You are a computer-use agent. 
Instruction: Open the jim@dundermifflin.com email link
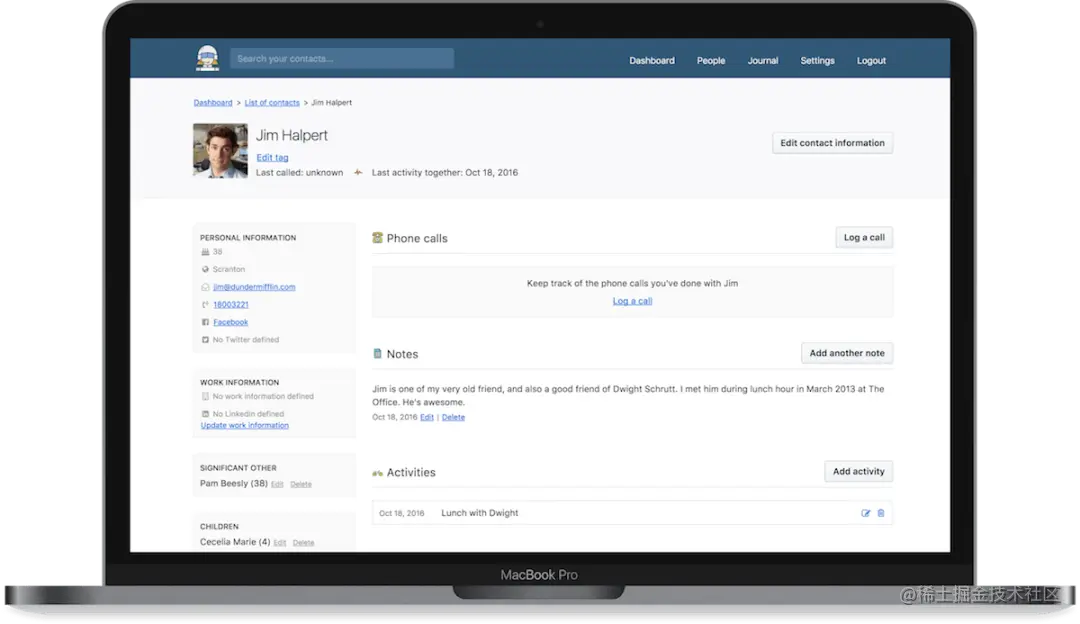pos(254,287)
